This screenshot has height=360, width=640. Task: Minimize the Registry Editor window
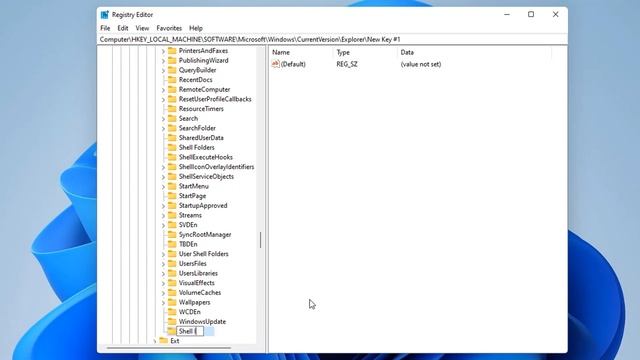507,14
